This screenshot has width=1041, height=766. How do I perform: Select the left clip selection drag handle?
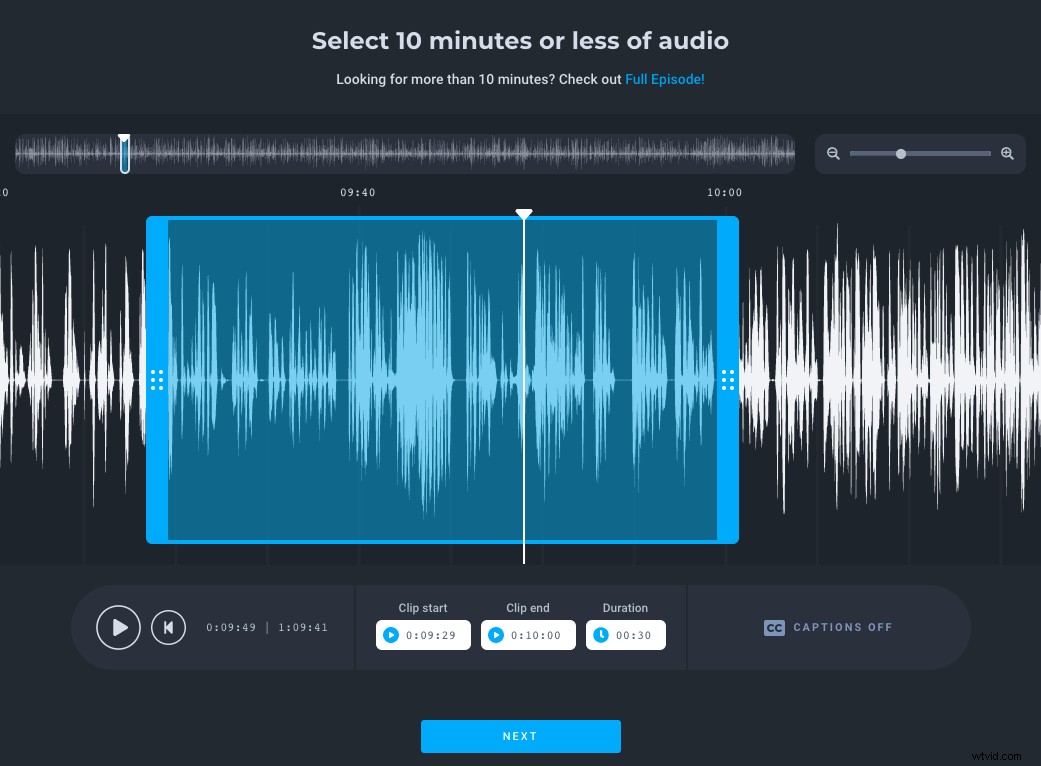(x=157, y=380)
